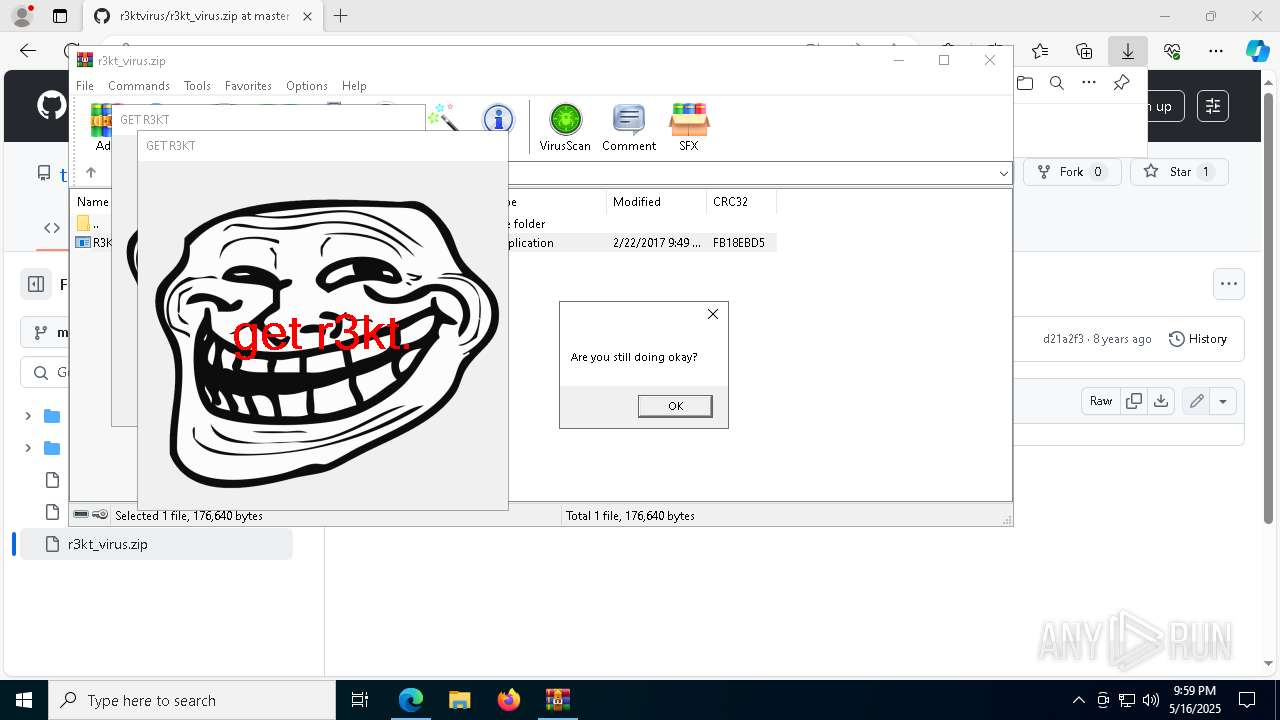
Task: Click the SFX toolbar icon in WinRAR
Action: click(x=689, y=128)
